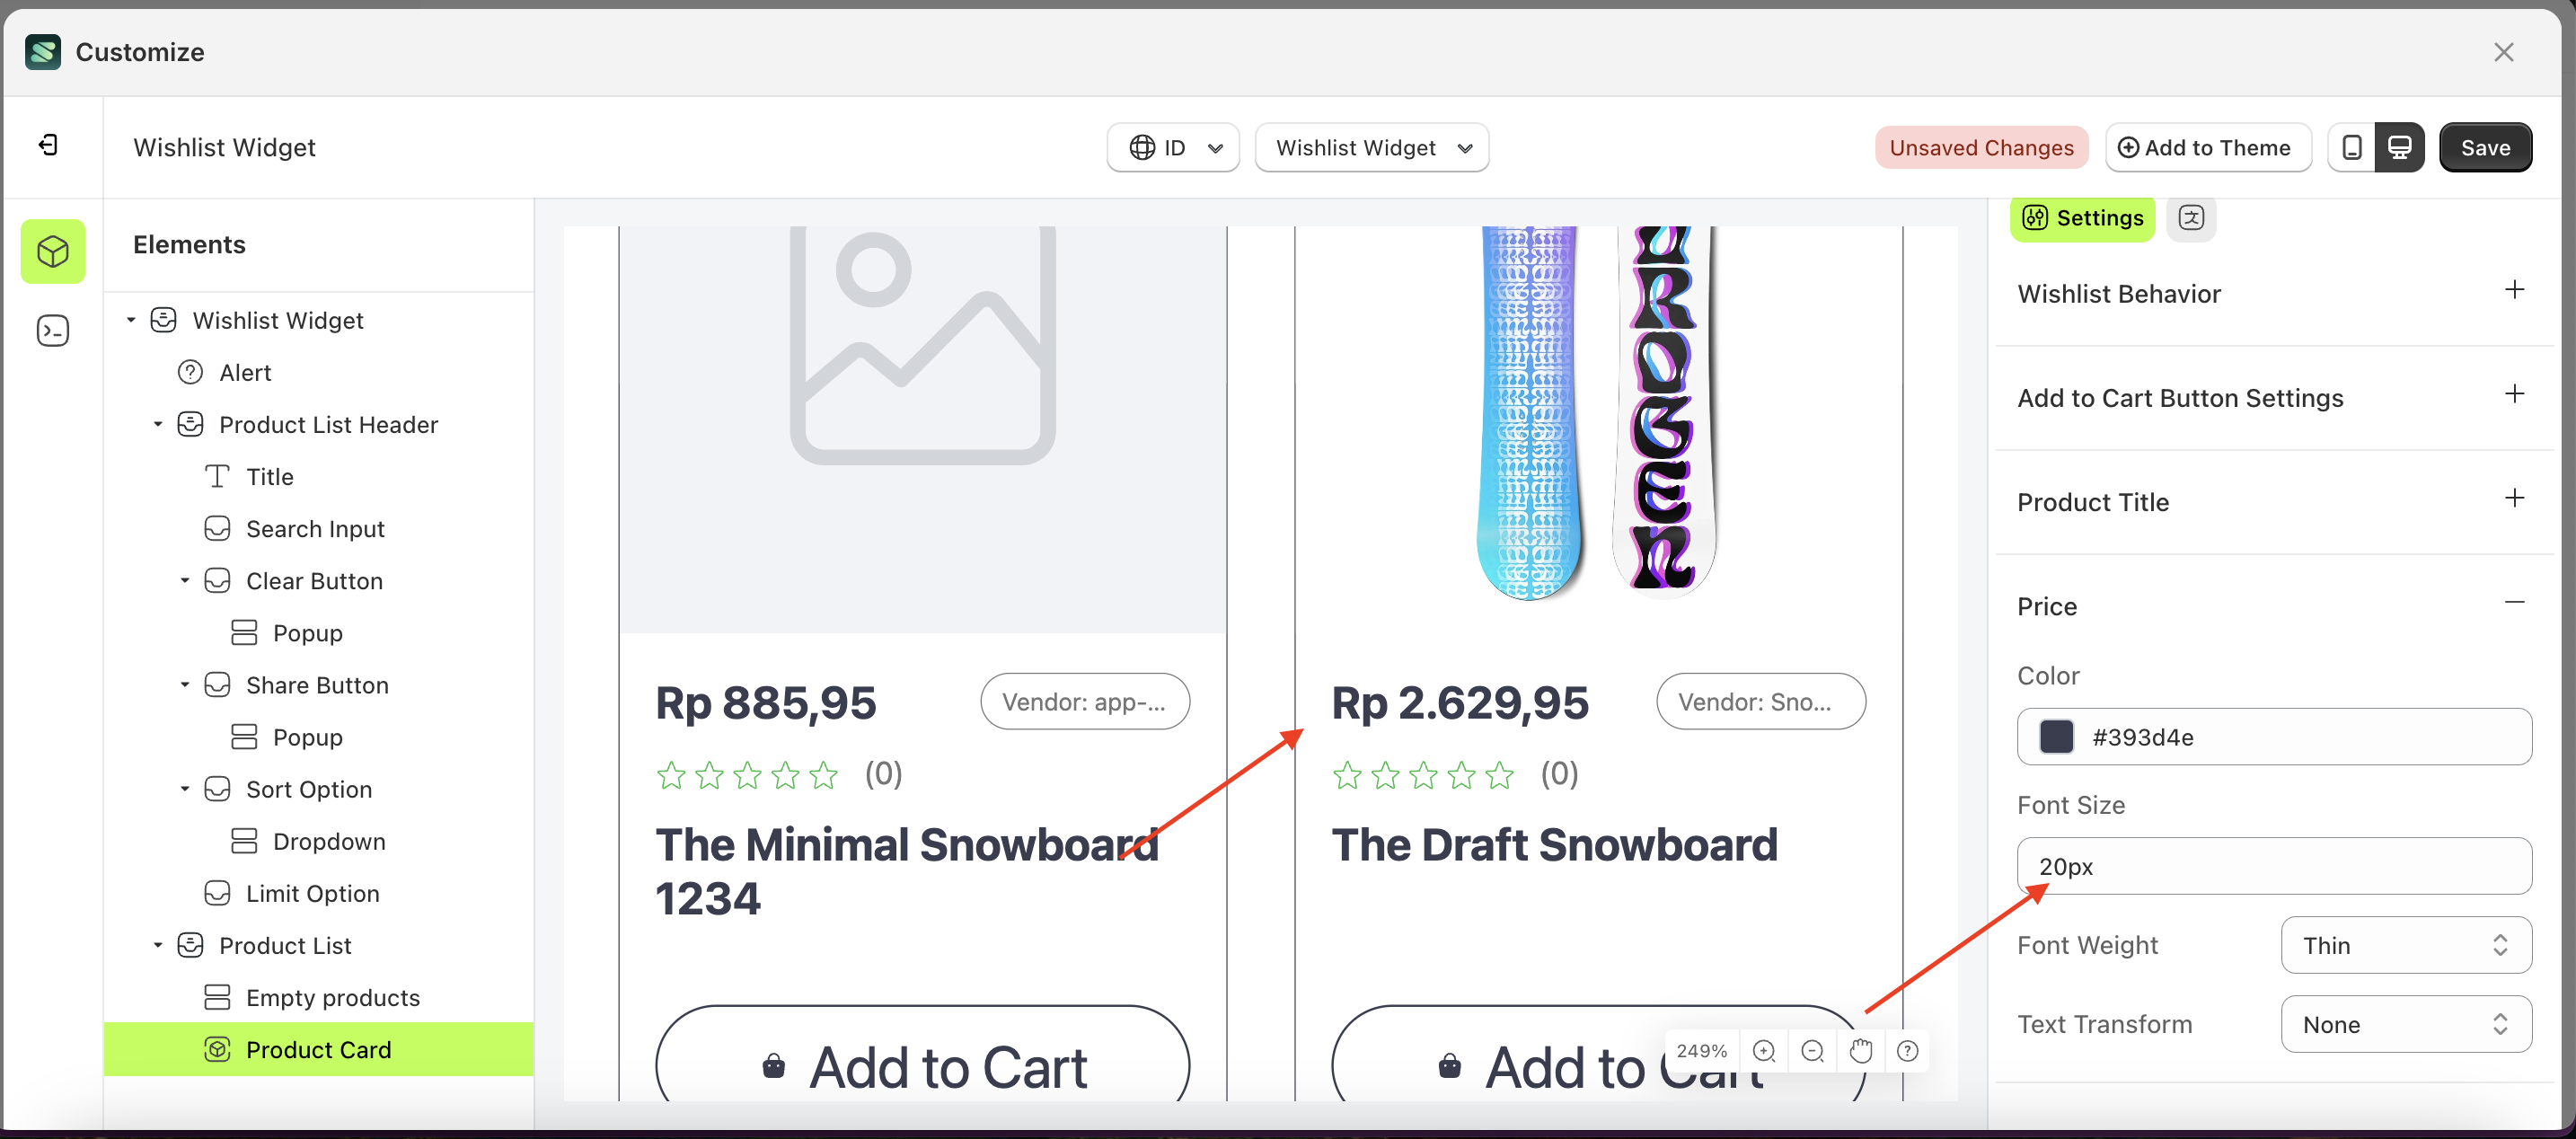Click the exit editor icon
This screenshot has height=1139, width=2576.
(x=48, y=146)
